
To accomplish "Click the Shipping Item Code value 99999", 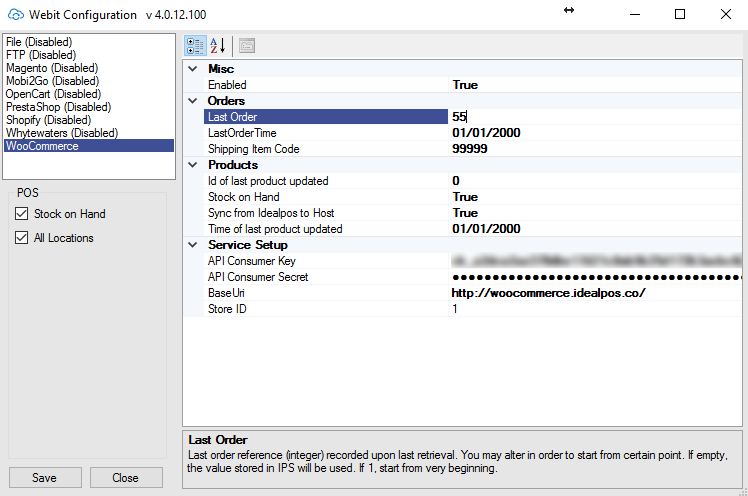I will pyautogui.click(x=595, y=149).
